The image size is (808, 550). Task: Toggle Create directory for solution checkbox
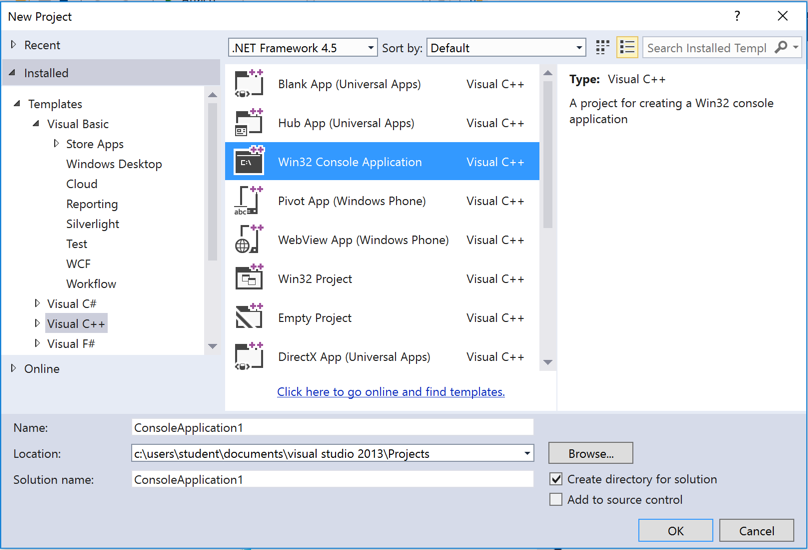[x=556, y=479]
